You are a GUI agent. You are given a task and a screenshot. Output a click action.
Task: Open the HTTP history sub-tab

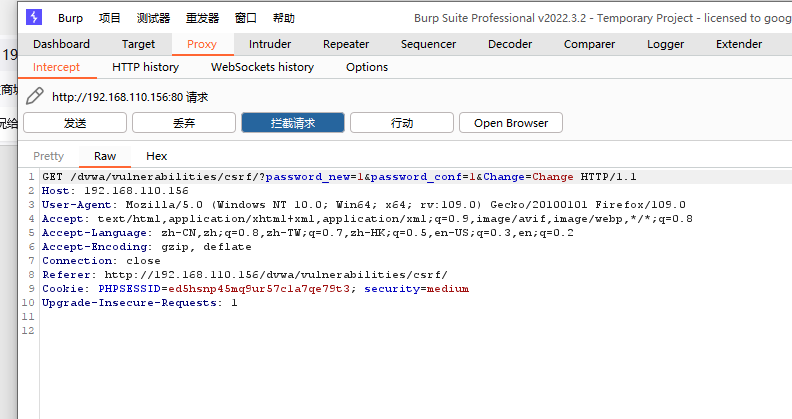145,67
